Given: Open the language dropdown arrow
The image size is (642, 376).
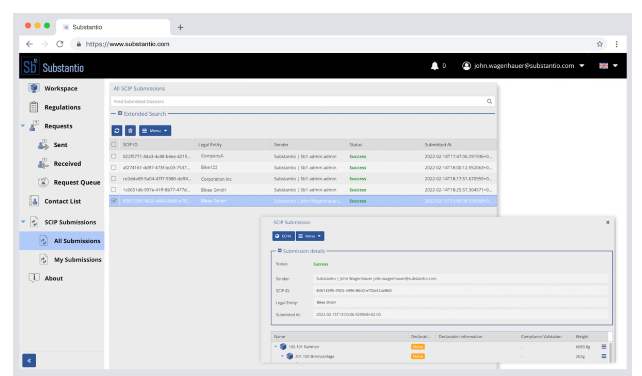Looking at the screenshot, I should pos(615,66).
